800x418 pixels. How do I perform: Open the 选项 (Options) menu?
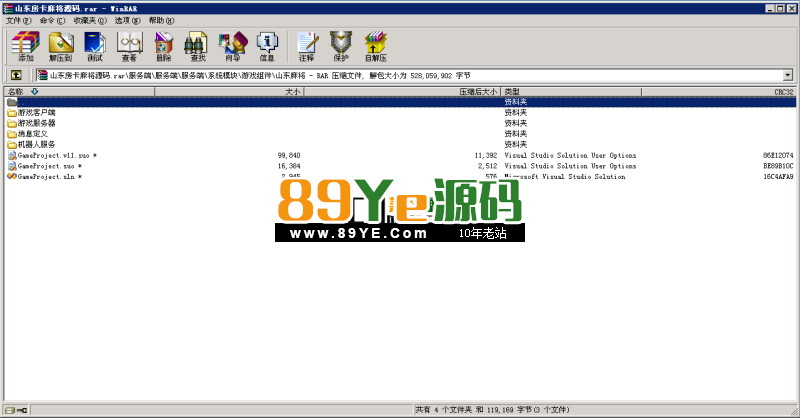point(128,20)
